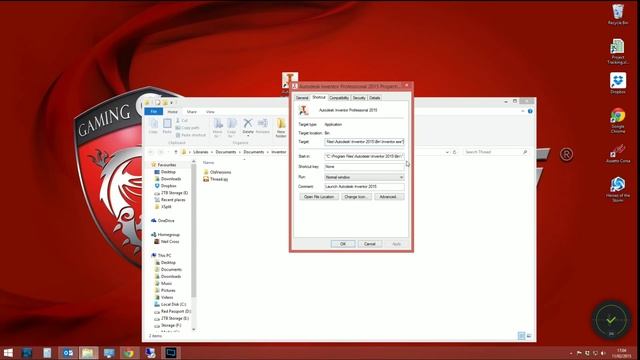Open Security tab in Properties

tap(359, 98)
